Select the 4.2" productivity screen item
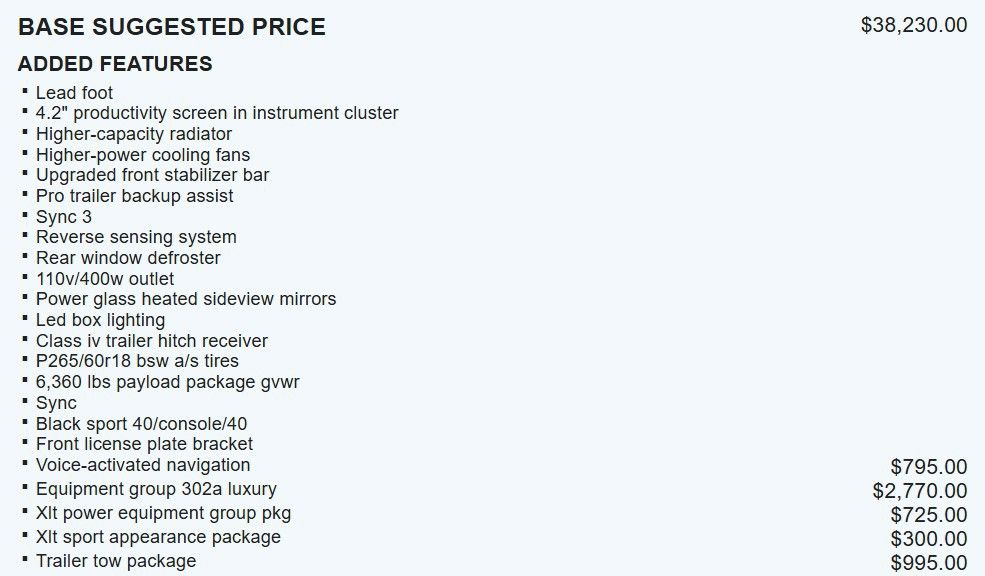 217,113
